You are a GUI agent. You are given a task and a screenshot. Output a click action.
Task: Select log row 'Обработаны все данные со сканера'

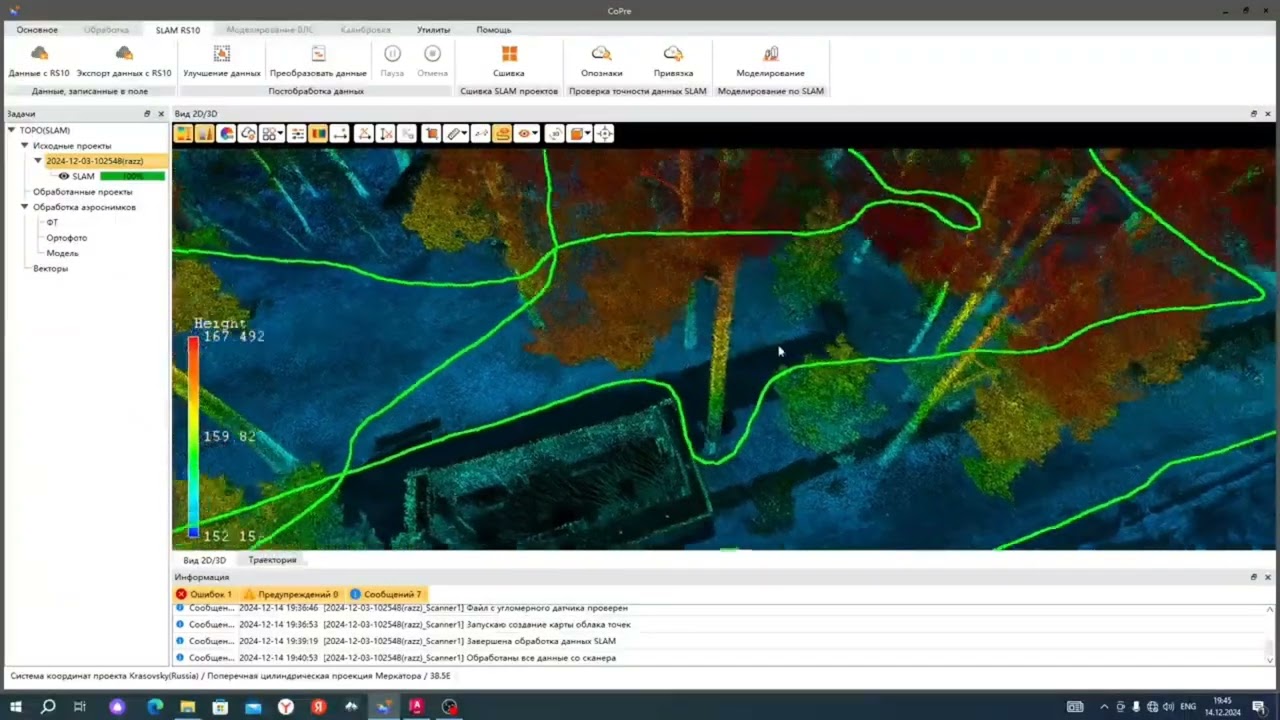pos(718,658)
